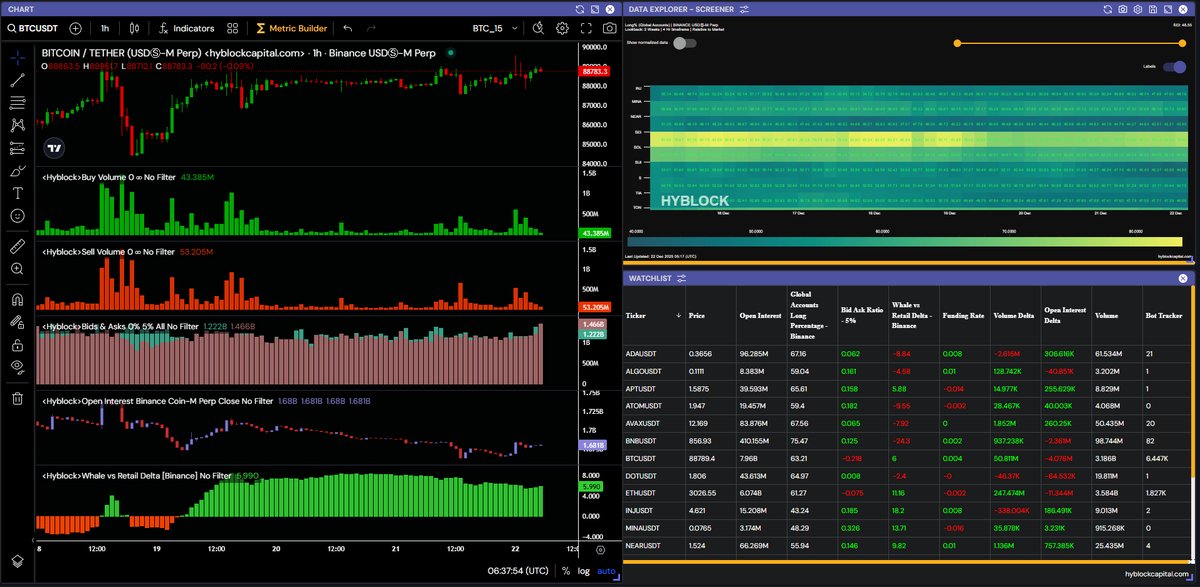The image size is (1200, 587).
Task: Sort by Funding Rate column header
Action: [x=963, y=315]
